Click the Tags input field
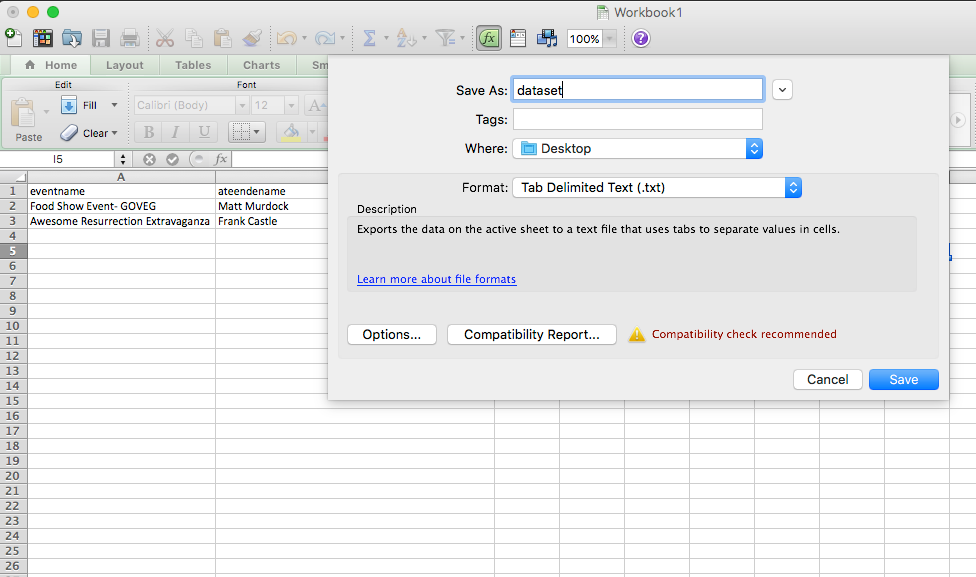 637,119
